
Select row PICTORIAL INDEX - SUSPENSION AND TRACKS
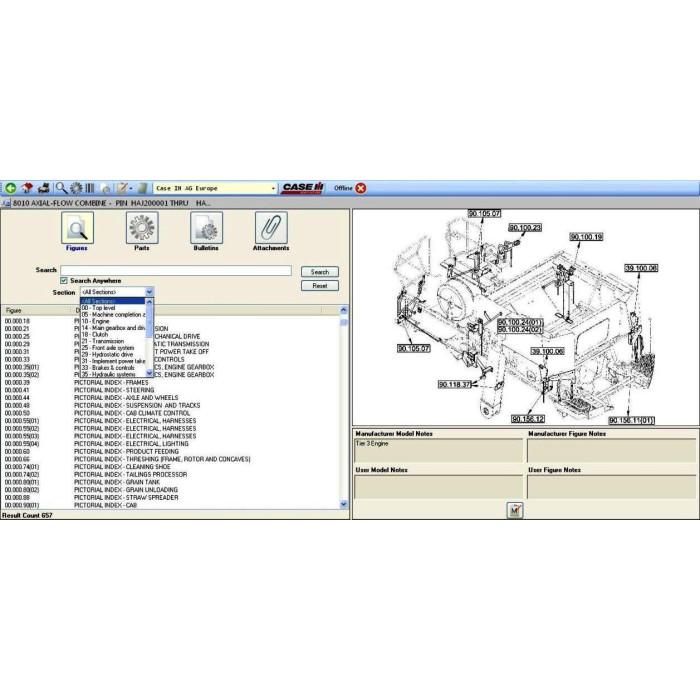click(x=172, y=405)
